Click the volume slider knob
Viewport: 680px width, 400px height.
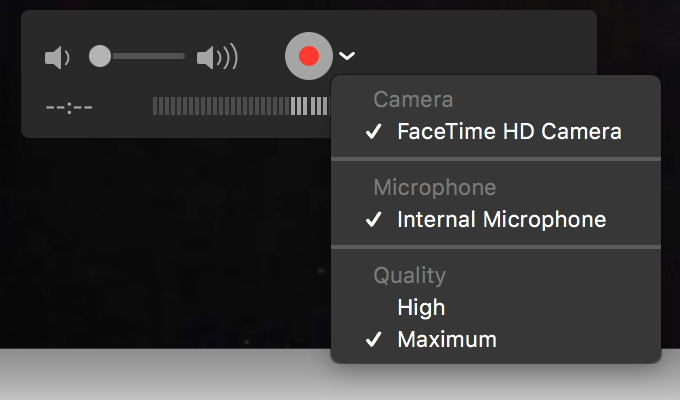click(100, 56)
